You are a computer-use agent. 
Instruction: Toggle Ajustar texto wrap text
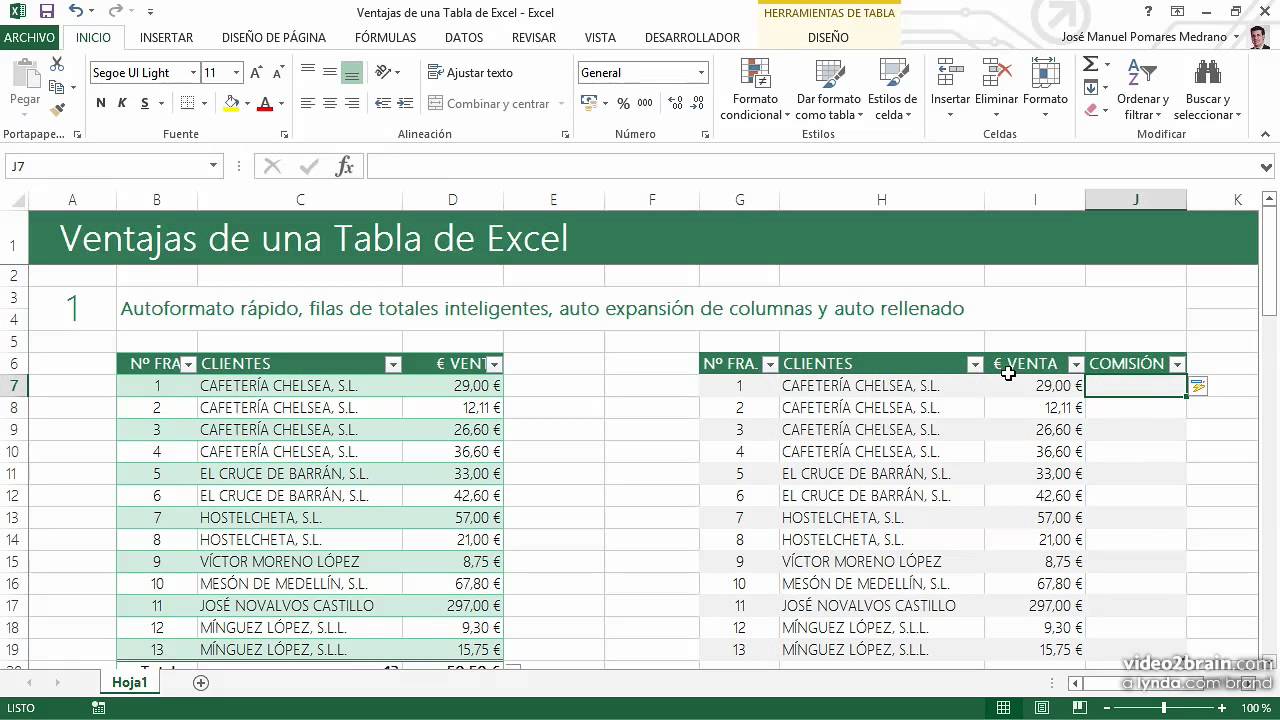(470, 73)
